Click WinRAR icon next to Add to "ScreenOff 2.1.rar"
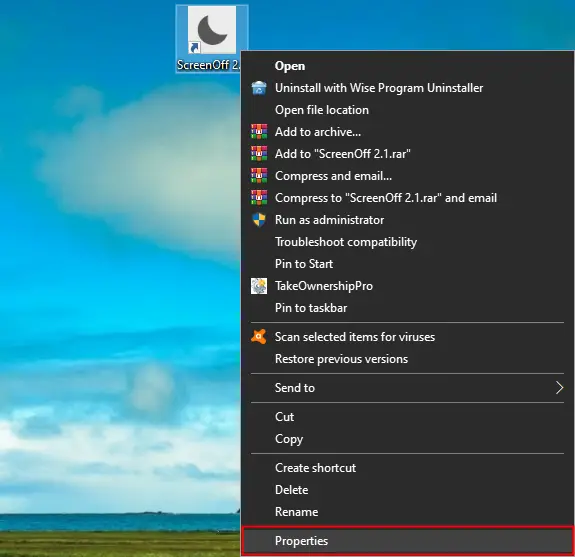This screenshot has height=557, width=575. coord(259,154)
